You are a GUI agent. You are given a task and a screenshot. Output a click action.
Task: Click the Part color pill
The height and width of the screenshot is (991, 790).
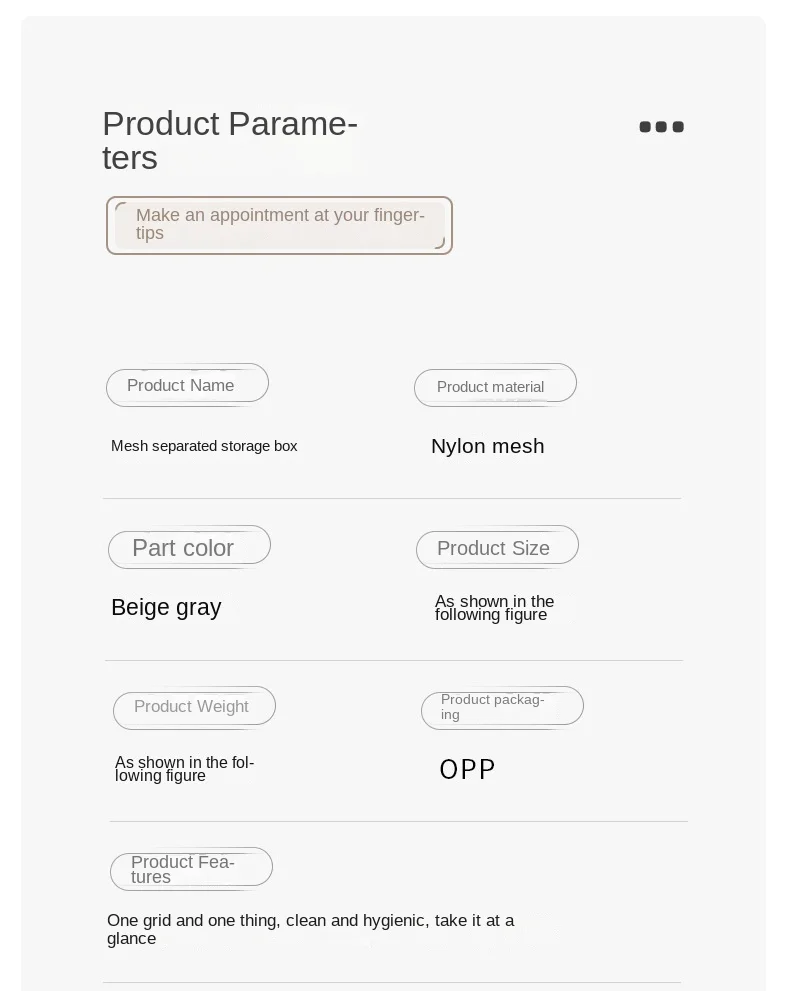(190, 547)
